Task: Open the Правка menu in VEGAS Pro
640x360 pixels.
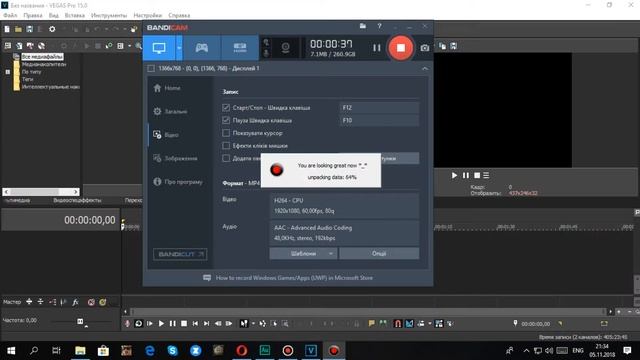Action: point(33,15)
